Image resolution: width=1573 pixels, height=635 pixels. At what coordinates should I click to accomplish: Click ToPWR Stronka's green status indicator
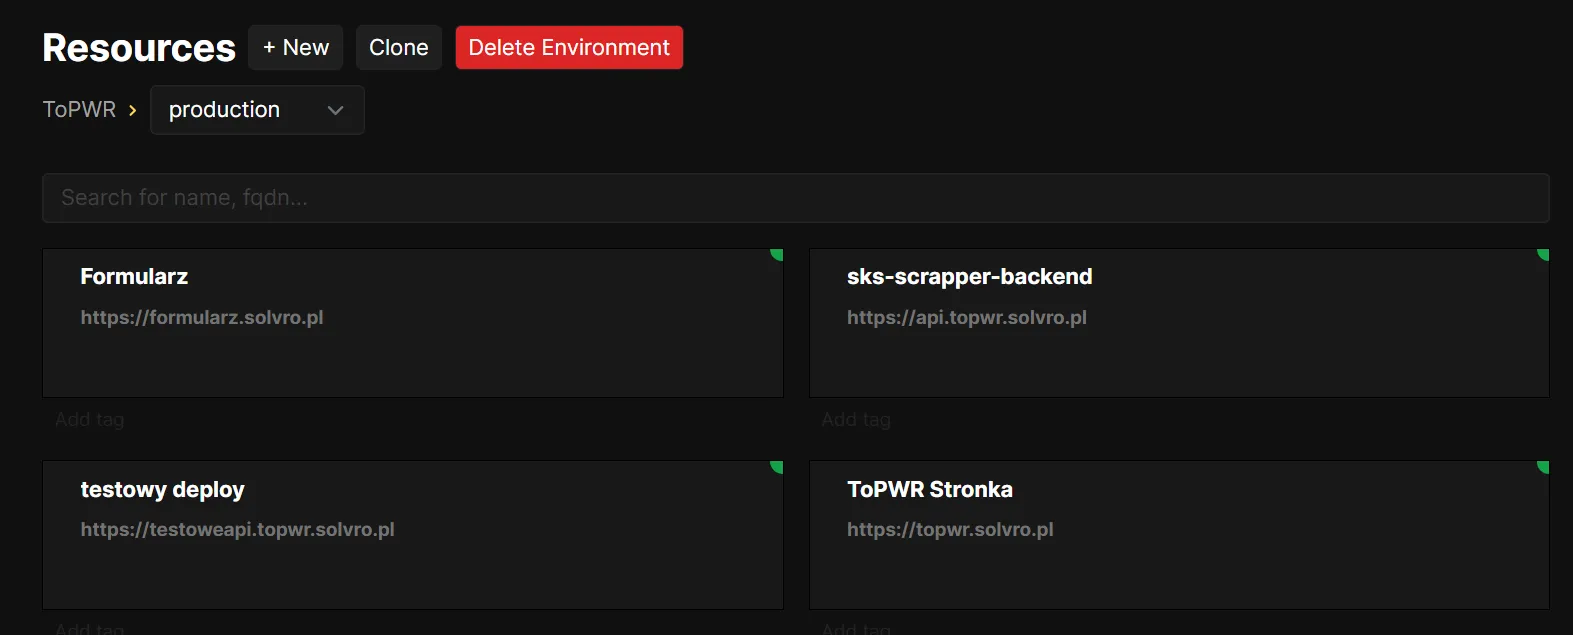click(1543, 466)
